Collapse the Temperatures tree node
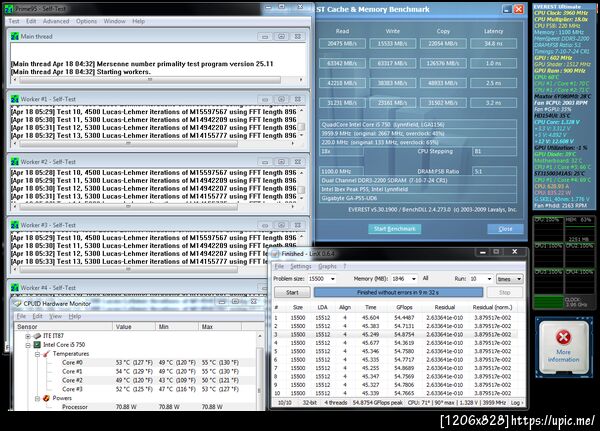Viewport: 600px width, 431px height. coord(38,354)
